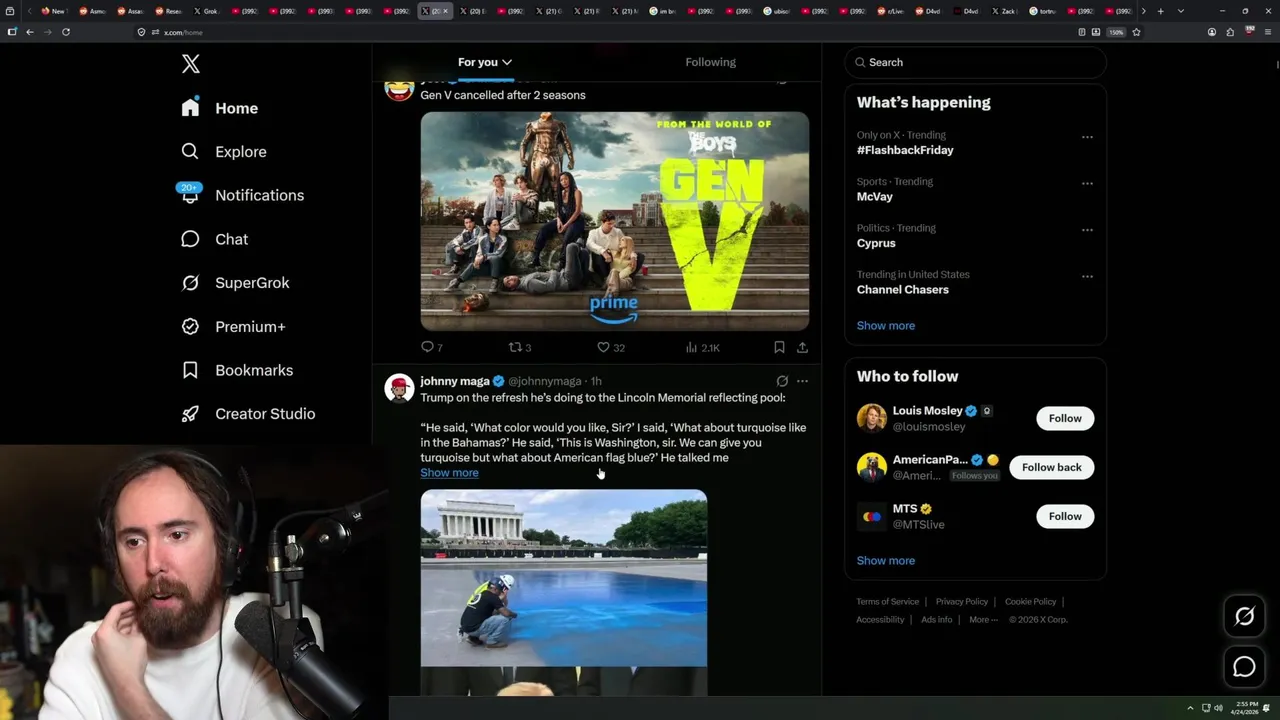Open the list all tabs dropdown
Screen dimensions: 1280x720
[x=1181, y=11]
